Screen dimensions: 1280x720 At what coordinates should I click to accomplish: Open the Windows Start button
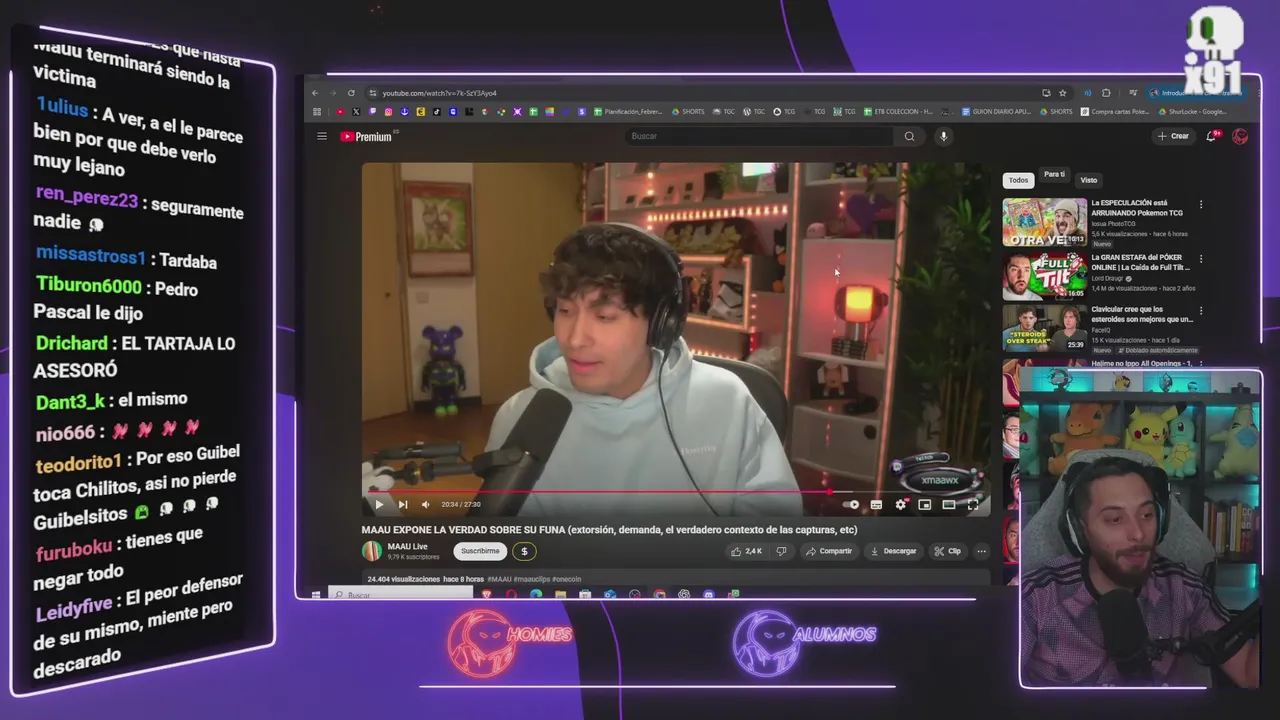[316, 595]
